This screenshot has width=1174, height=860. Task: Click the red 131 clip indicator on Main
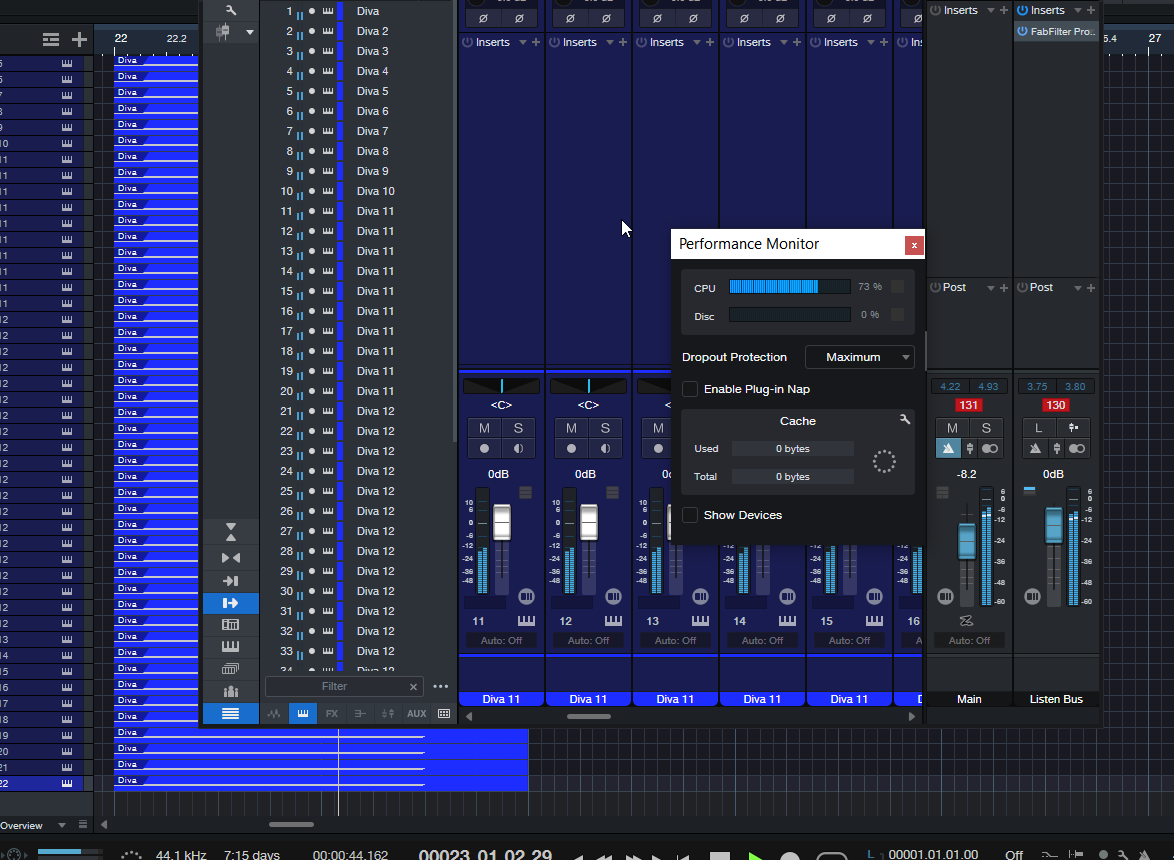coord(969,405)
